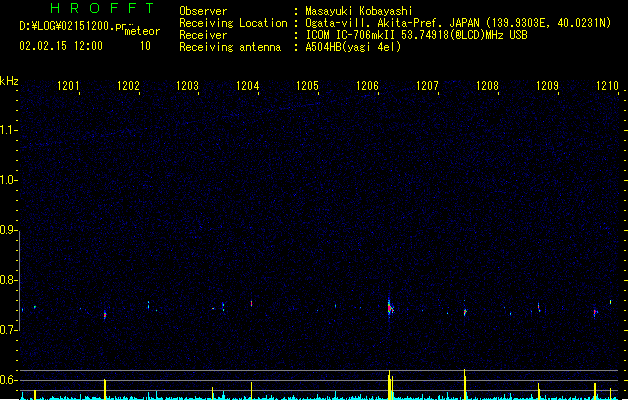Click the 1.0 frequency axis label

coord(8,180)
